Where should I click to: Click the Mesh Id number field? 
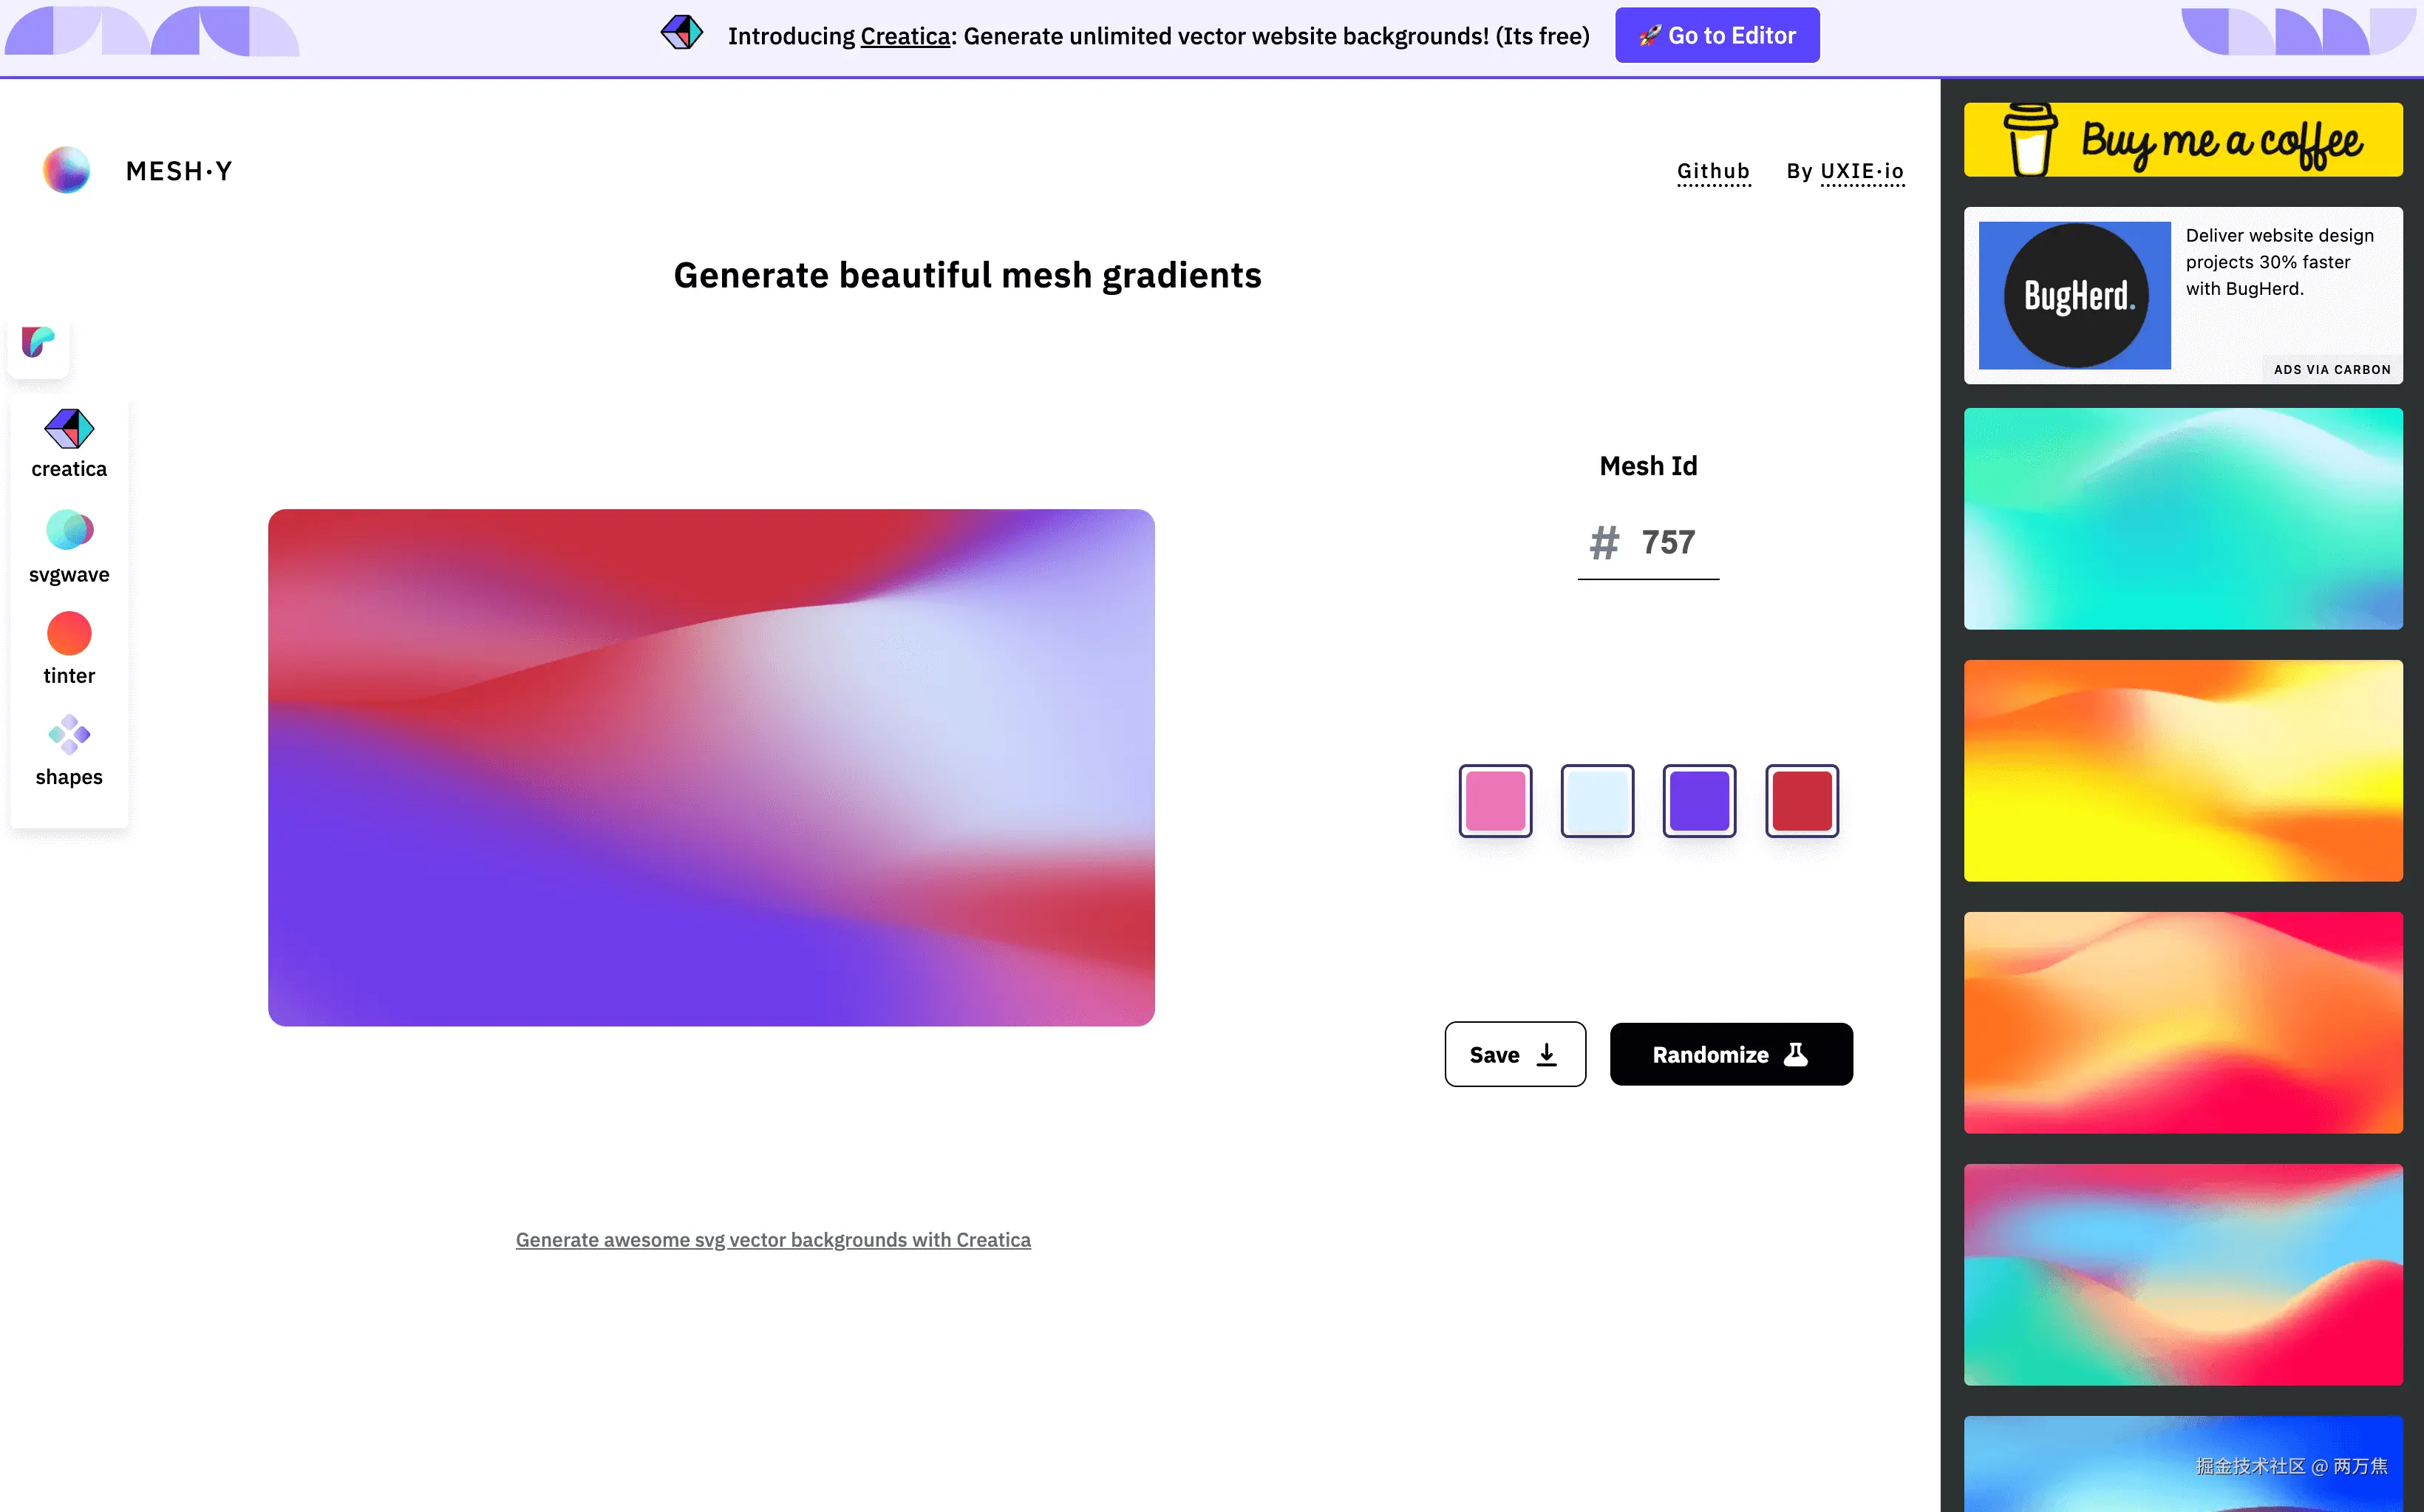point(1668,543)
